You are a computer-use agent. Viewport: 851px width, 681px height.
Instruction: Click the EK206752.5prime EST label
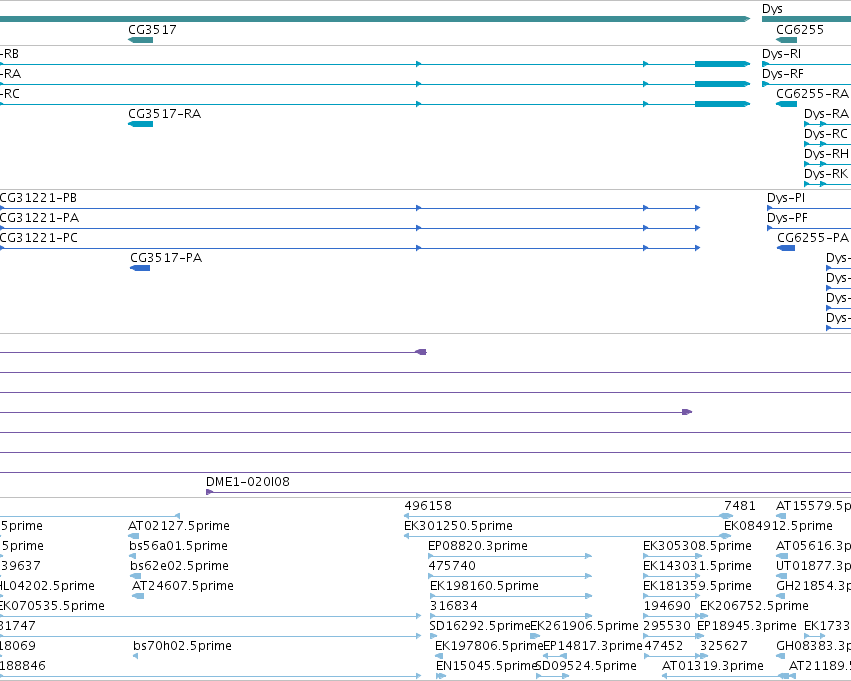tap(754, 606)
